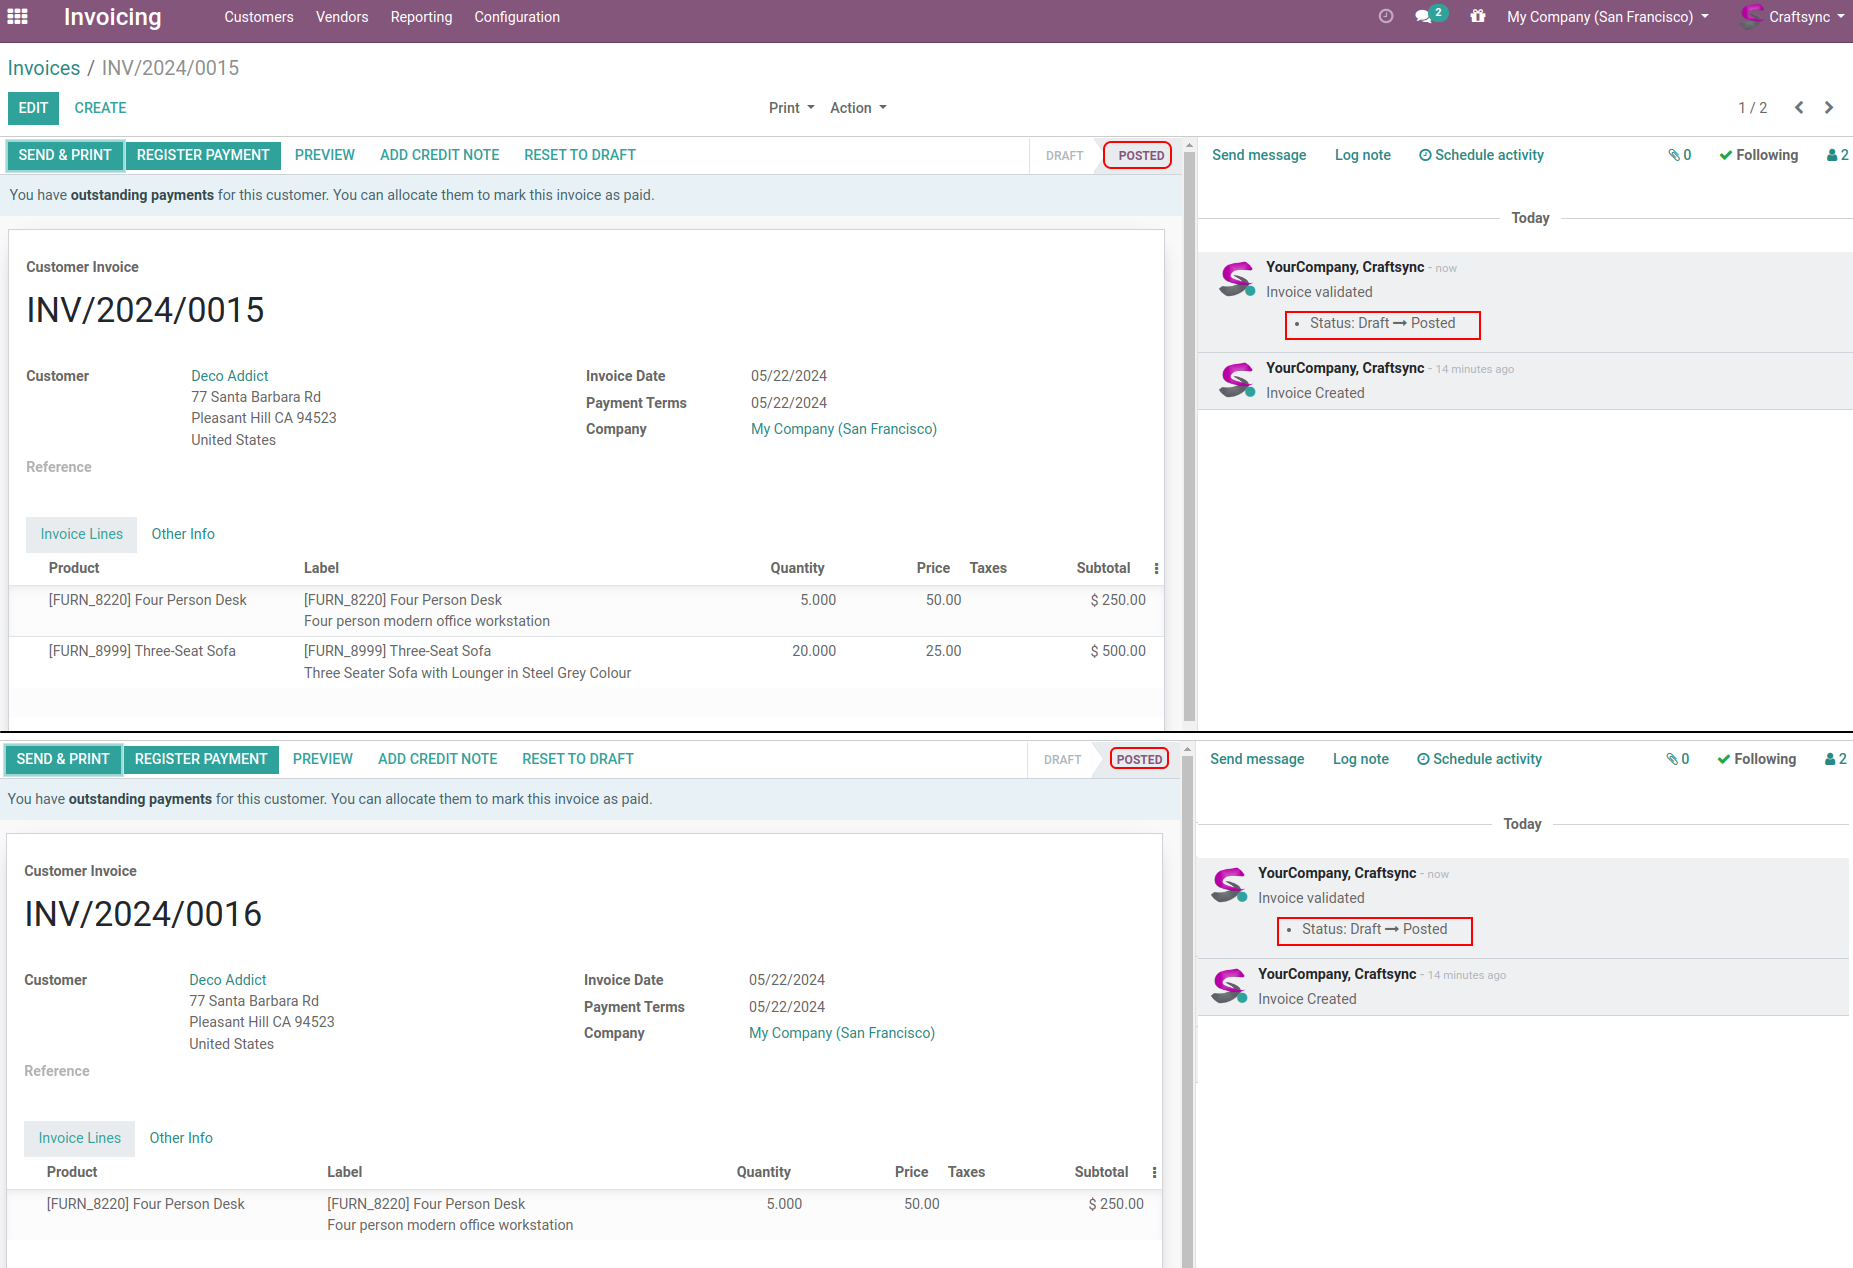
Task: Click Register Payment on invoice INV/2024/0015
Action: click(x=203, y=155)
